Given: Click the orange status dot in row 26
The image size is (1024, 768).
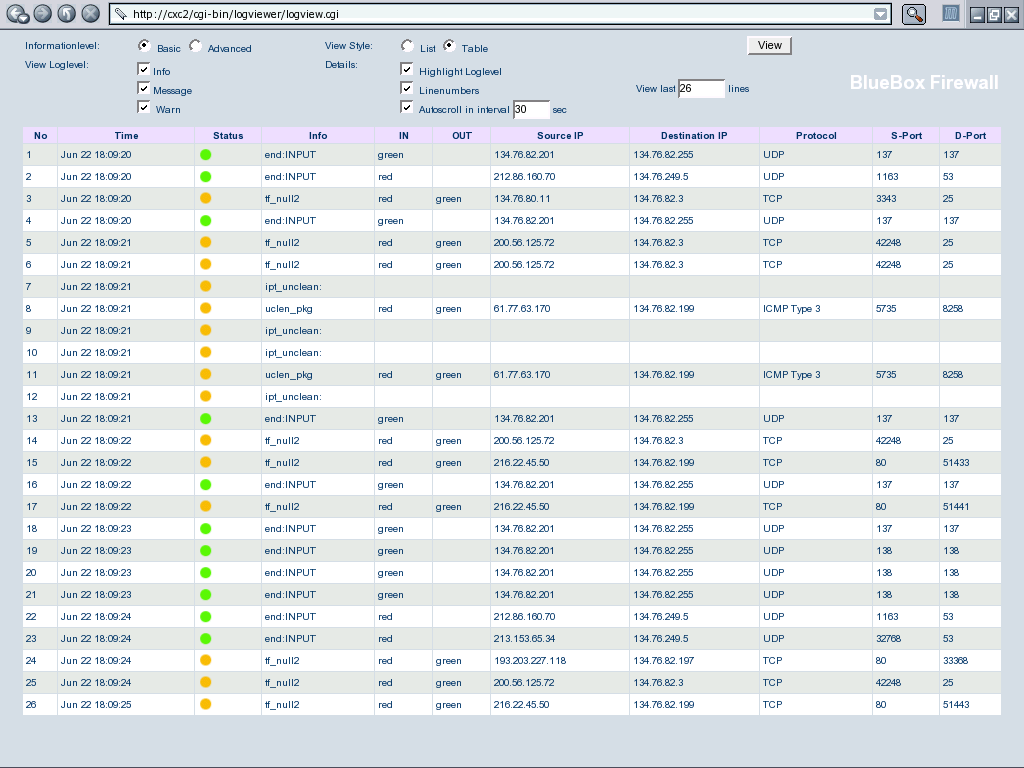Looking at the screenshot, I should 206,705.
